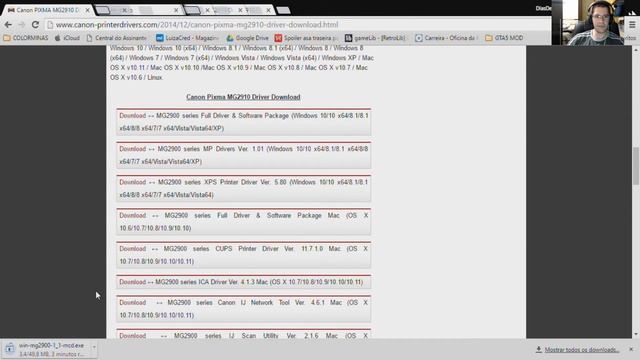Download MG2900 series IJ Scan Utility Mac

pos(132,336)
